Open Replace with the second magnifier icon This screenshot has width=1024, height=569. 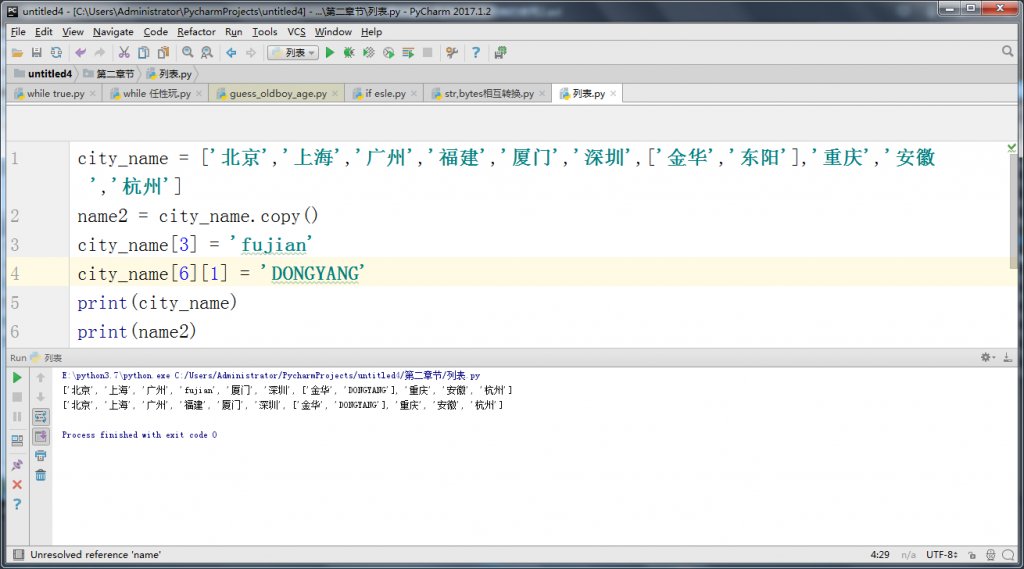click(207, 53)
